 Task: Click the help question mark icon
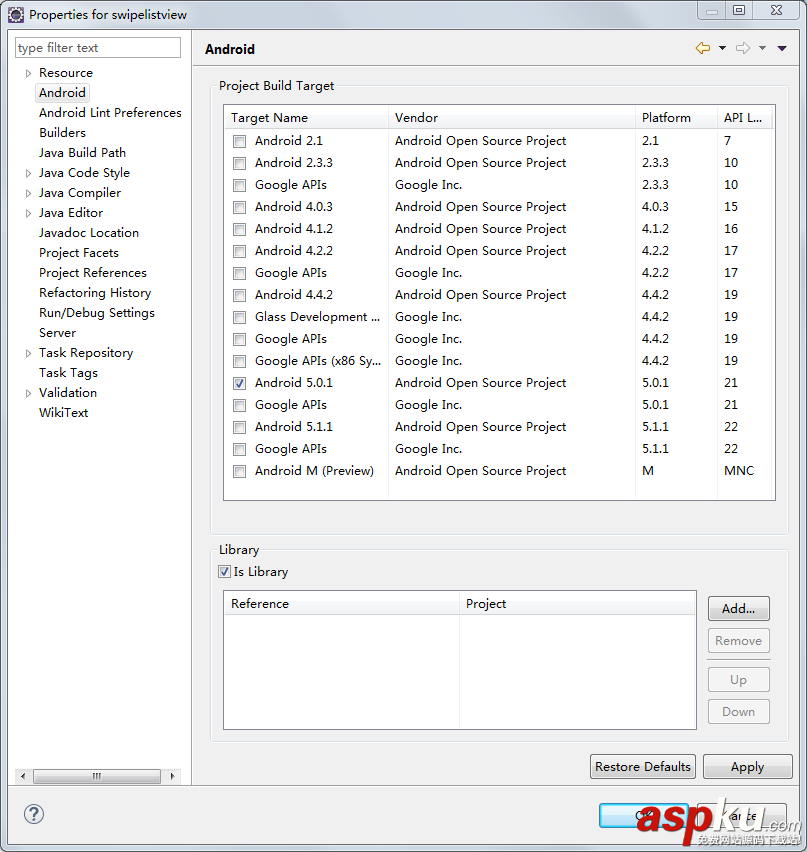pos(34,814)
